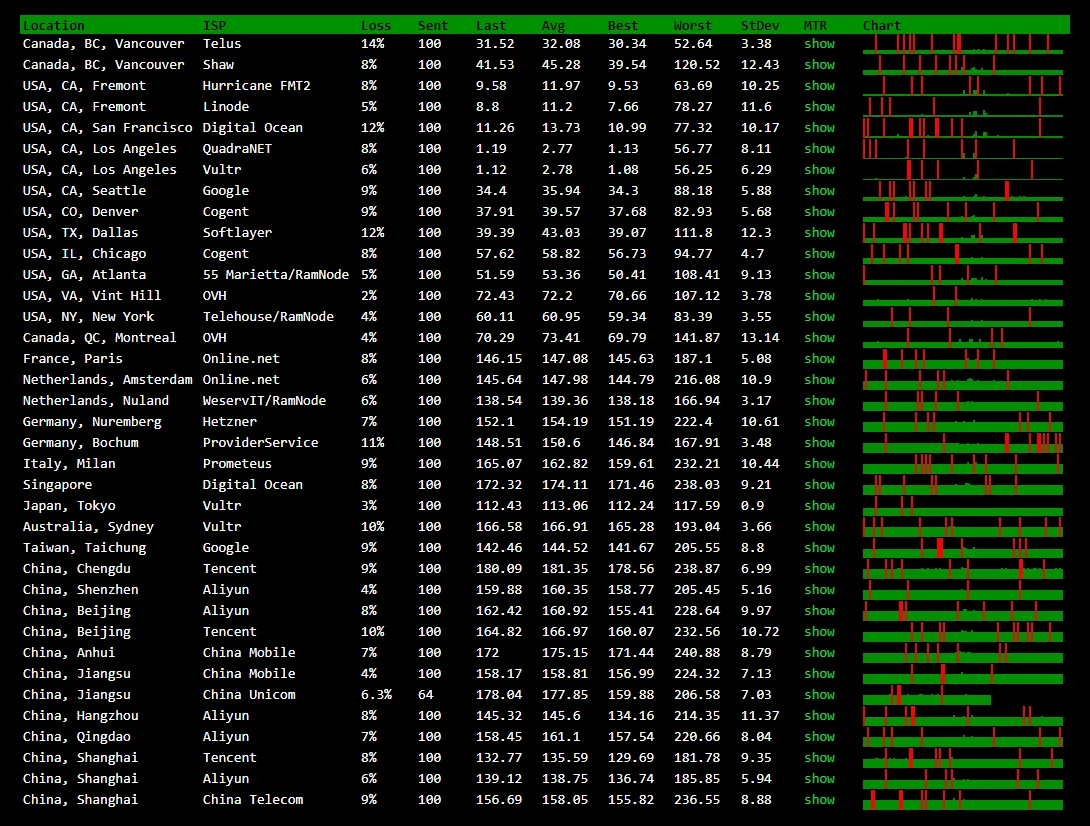The height and width of the screenshot is (826, 1090).
Task: Click 'show' for Los Angeles Vultr row
Action: coord(819,170)
